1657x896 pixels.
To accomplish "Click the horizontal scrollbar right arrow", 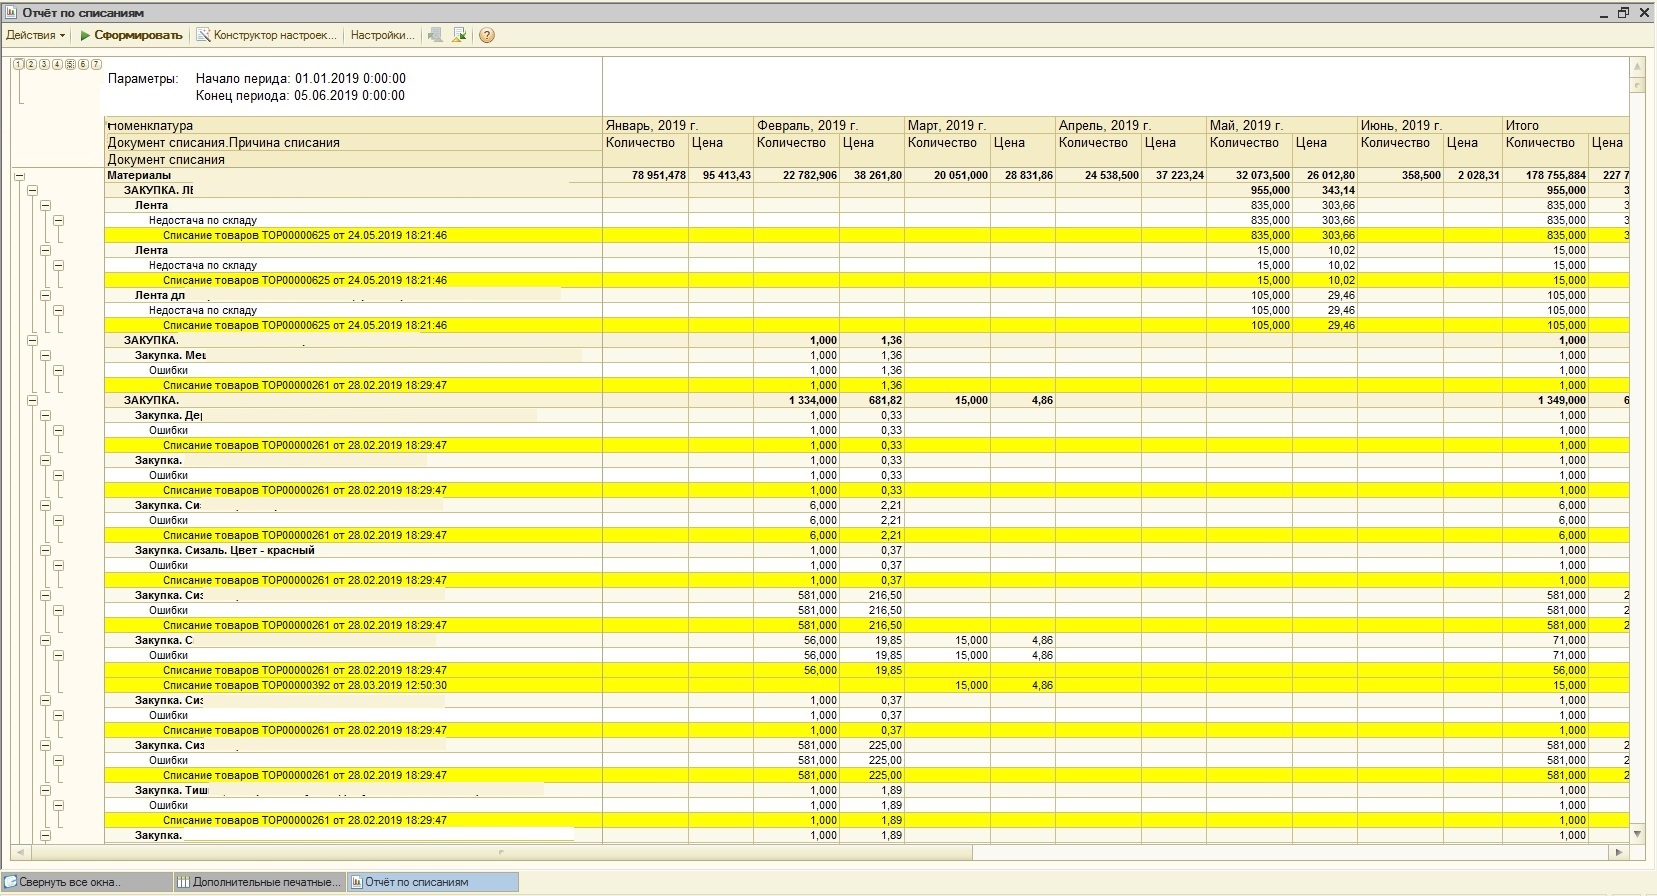I will [x=1619, y=853].
